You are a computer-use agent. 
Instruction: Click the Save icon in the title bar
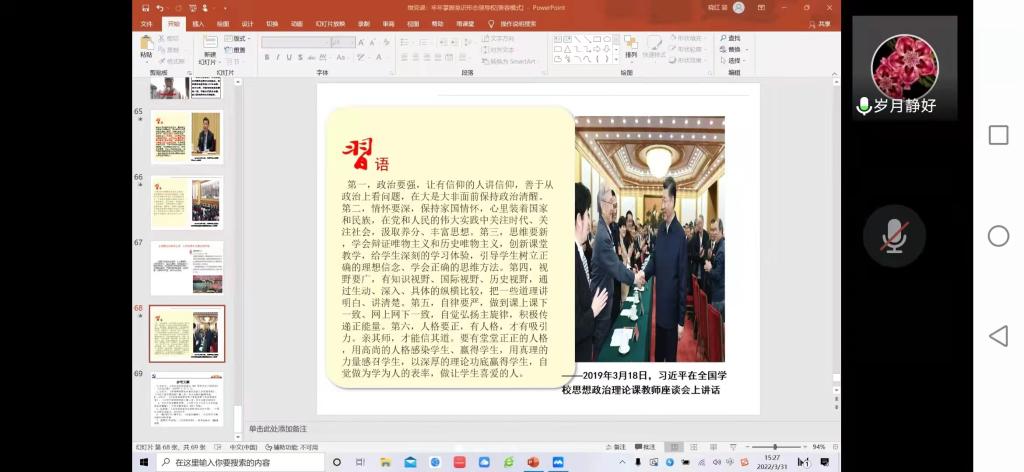pyautogui.click(x=146, y=8)
